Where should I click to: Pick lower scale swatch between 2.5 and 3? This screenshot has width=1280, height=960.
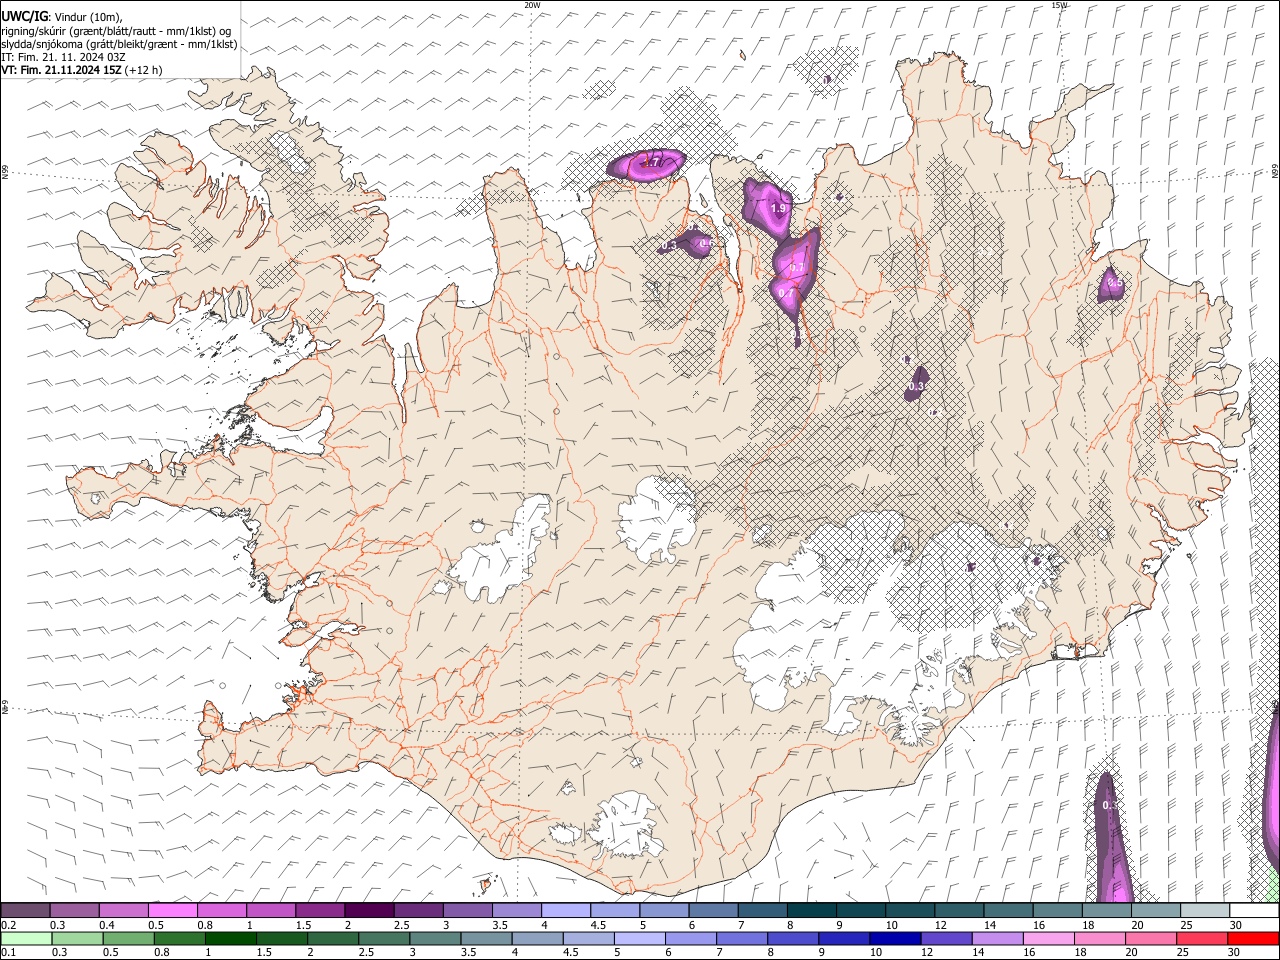click(x=385, y=938)
